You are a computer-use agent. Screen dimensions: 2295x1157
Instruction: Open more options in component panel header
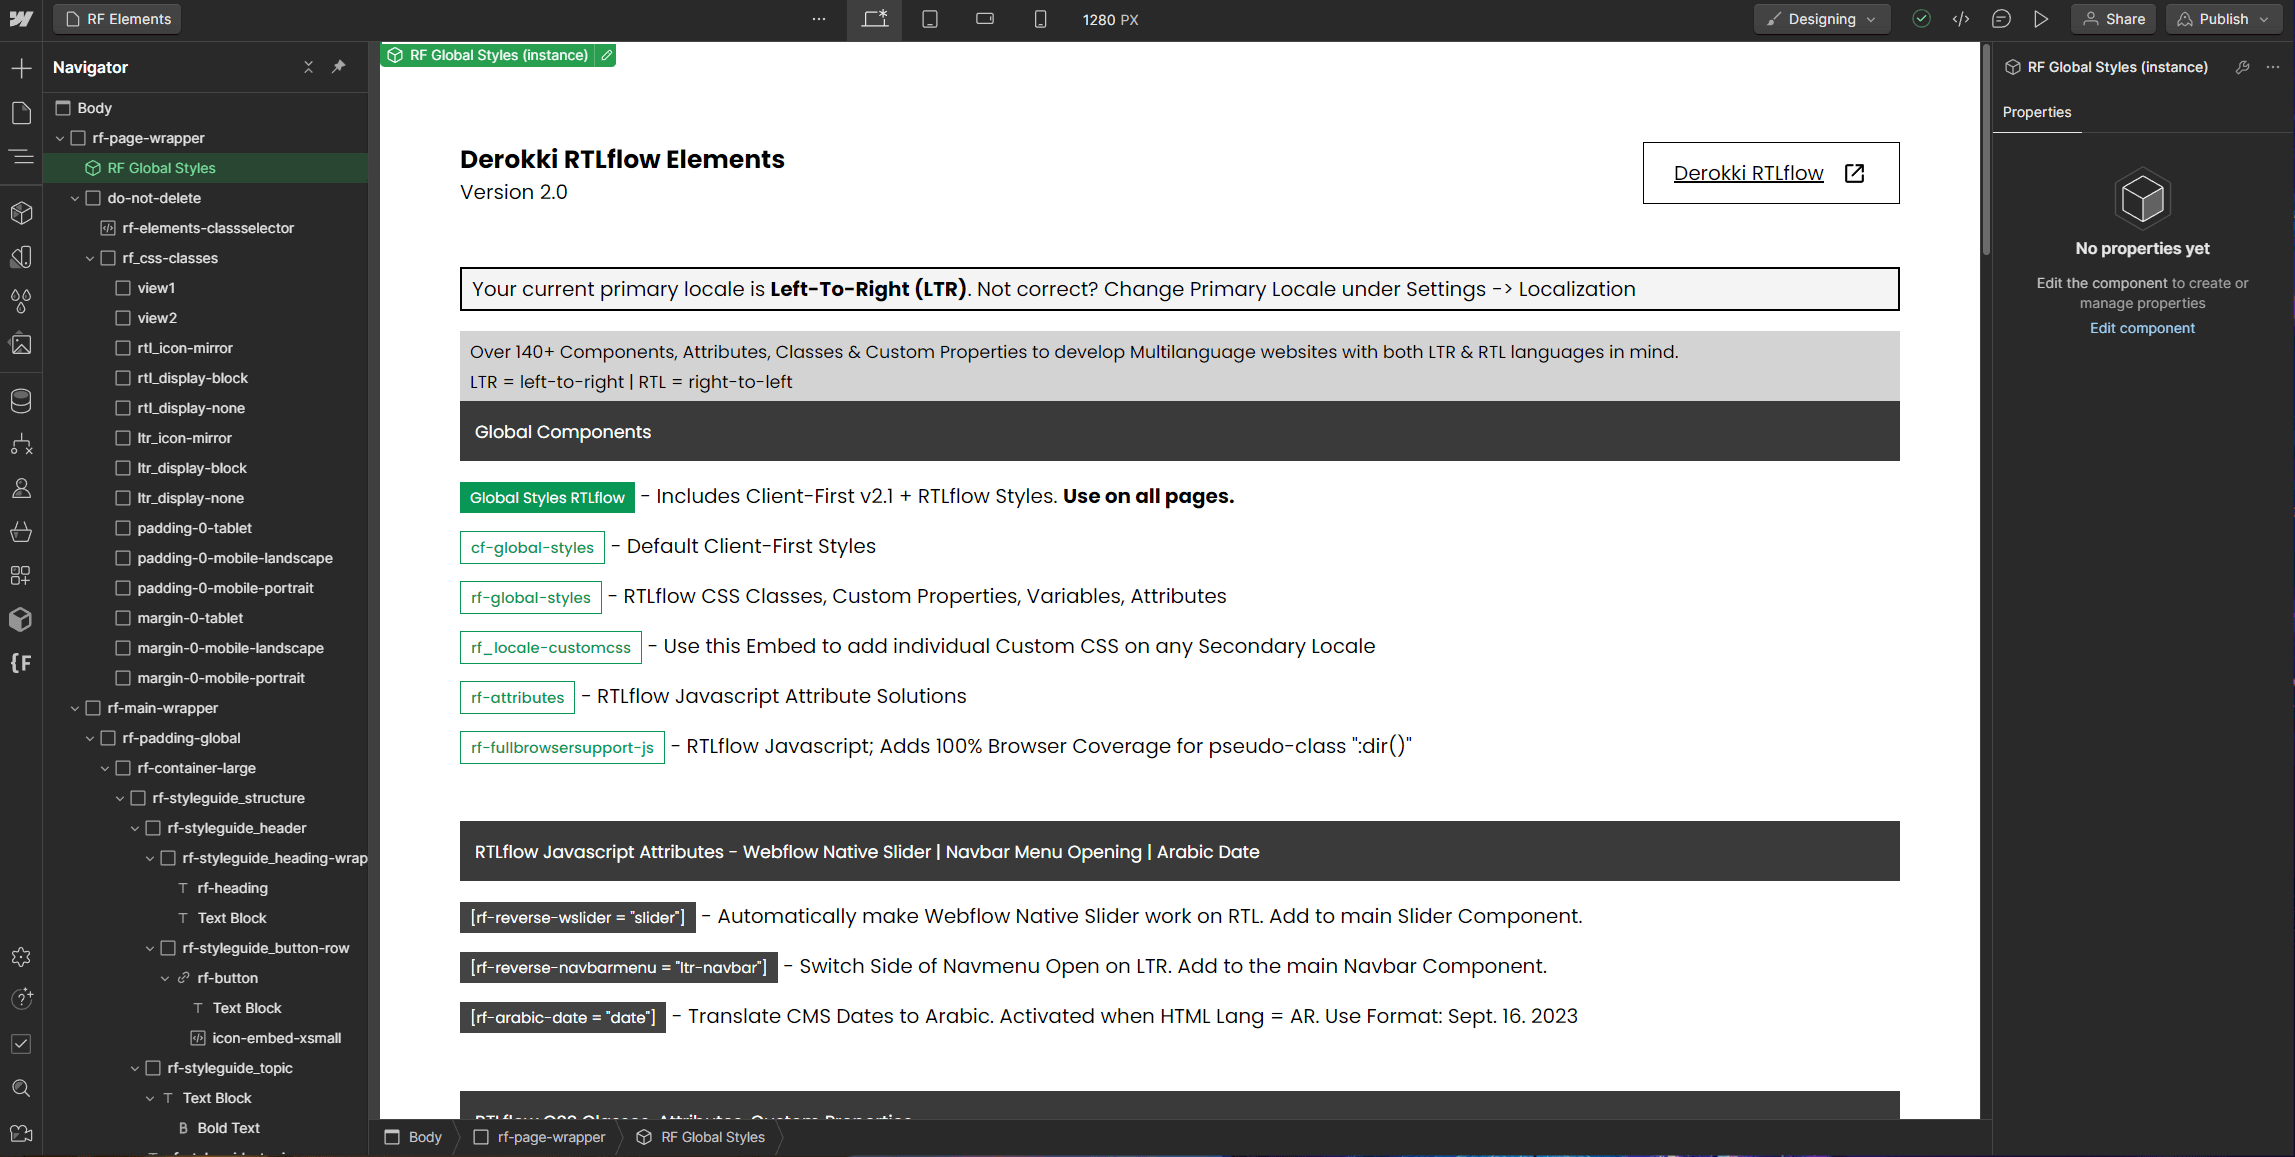(x=2273, y=67)
